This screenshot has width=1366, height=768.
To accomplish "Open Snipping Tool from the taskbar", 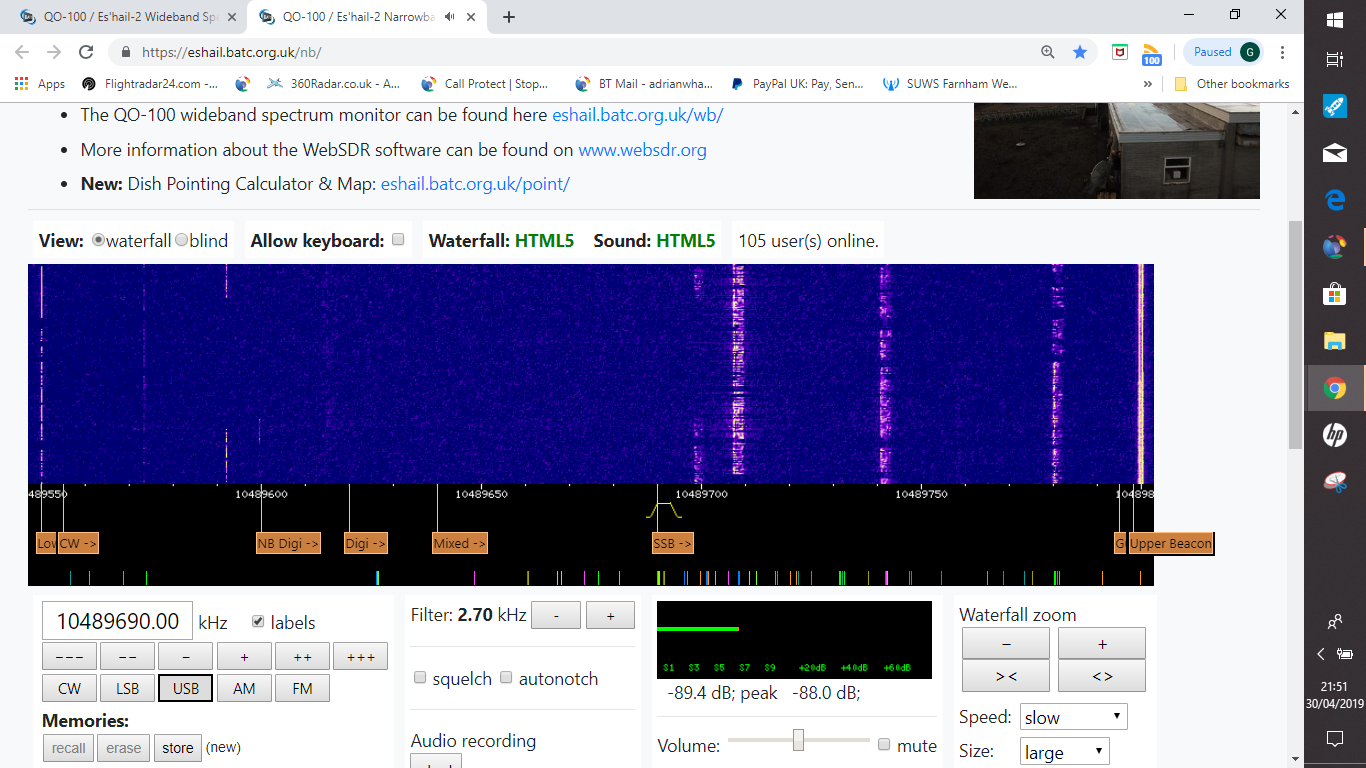I will pyautogui.click(x=1335, y=482).
